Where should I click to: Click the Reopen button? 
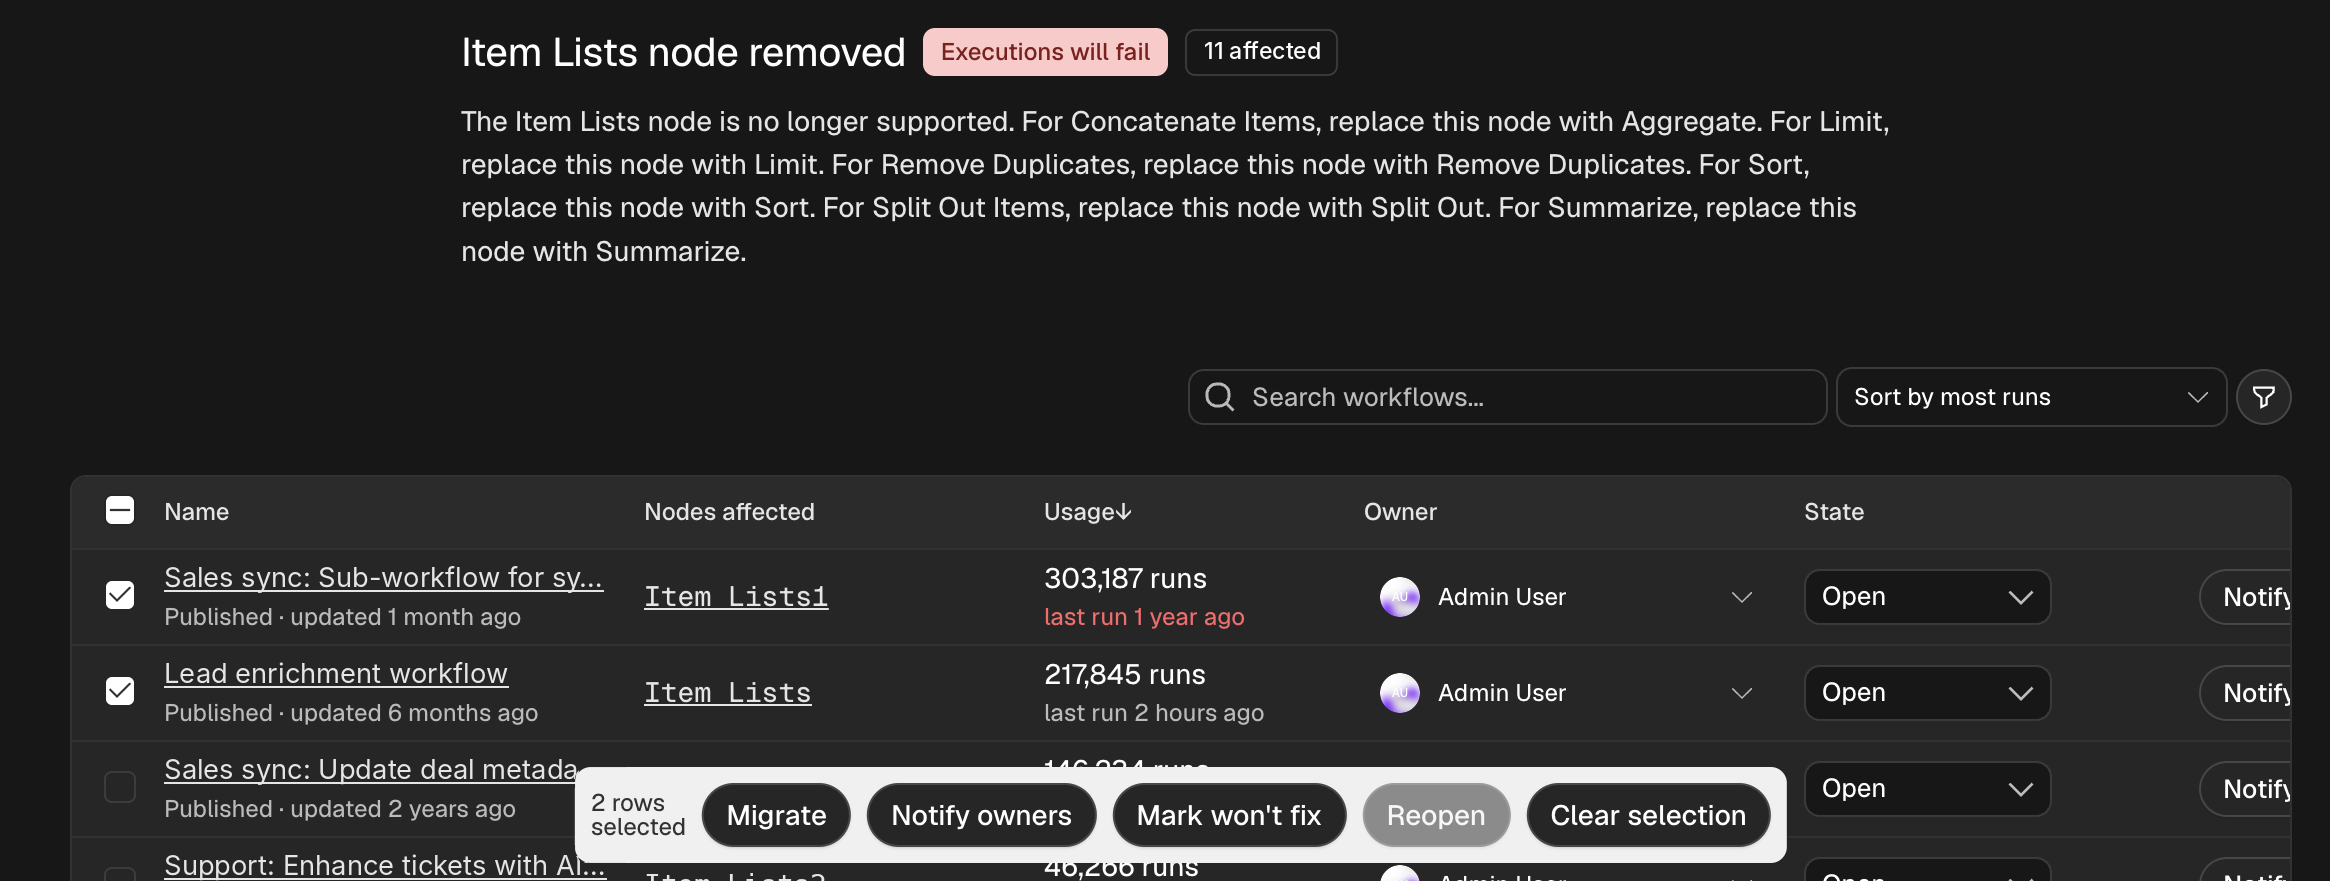click(1436, 815)
